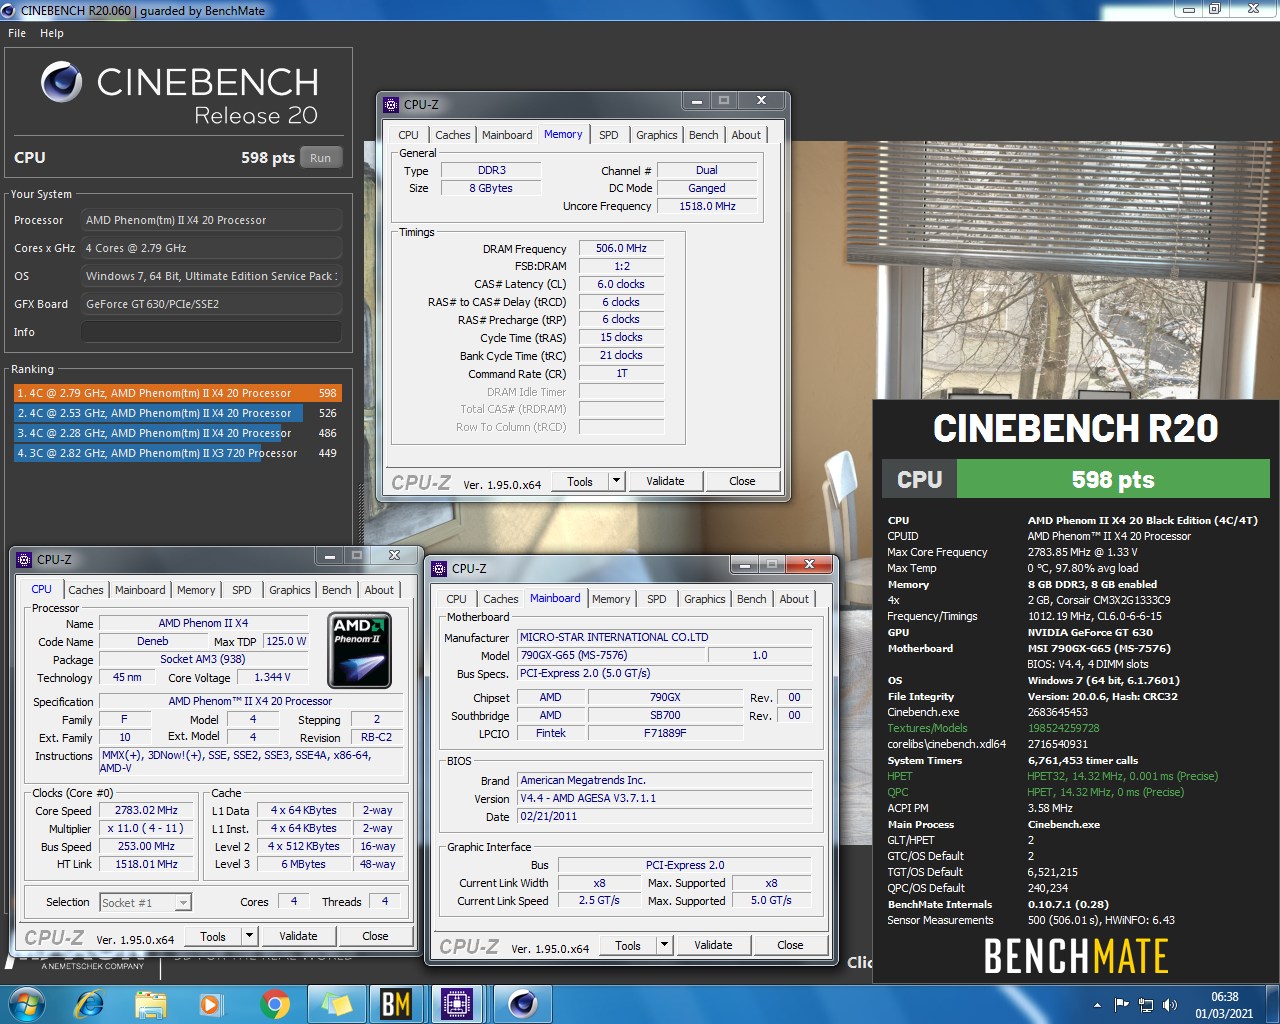Screen dimensions: 1280x1024
Task: Switch to Caches tab in Memory CPU-Z window
Action: 452,135
